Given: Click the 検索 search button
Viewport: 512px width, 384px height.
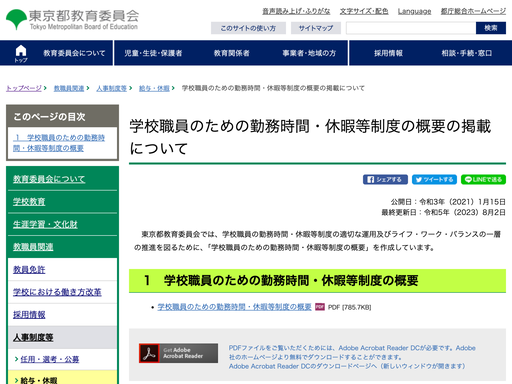Looking at the screenshot, I should 491,28.
